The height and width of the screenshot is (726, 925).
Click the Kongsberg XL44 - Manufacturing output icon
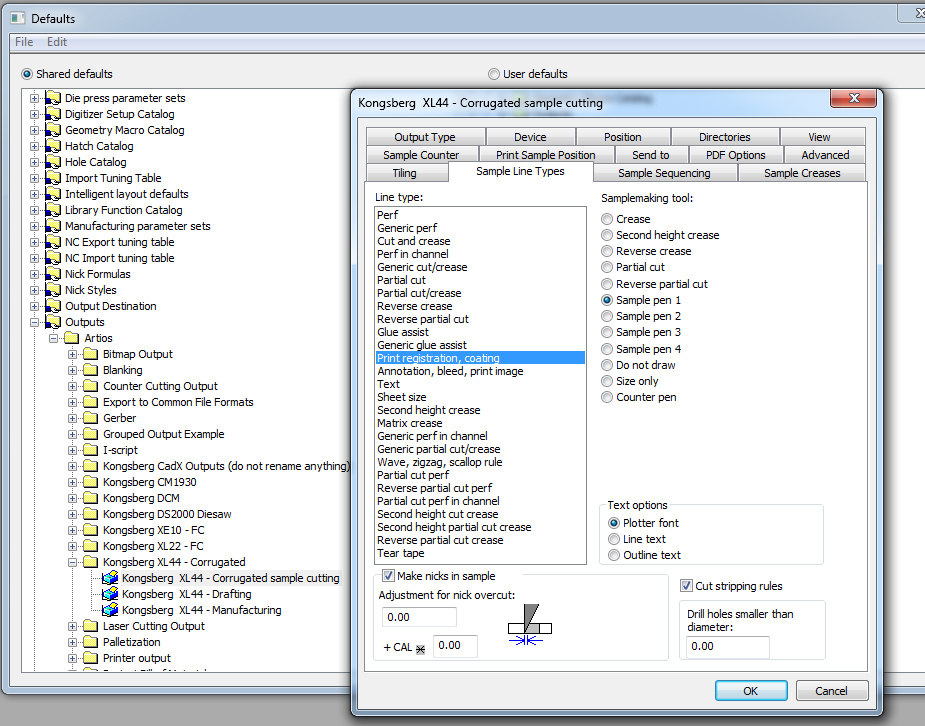[x=109, y=610]
